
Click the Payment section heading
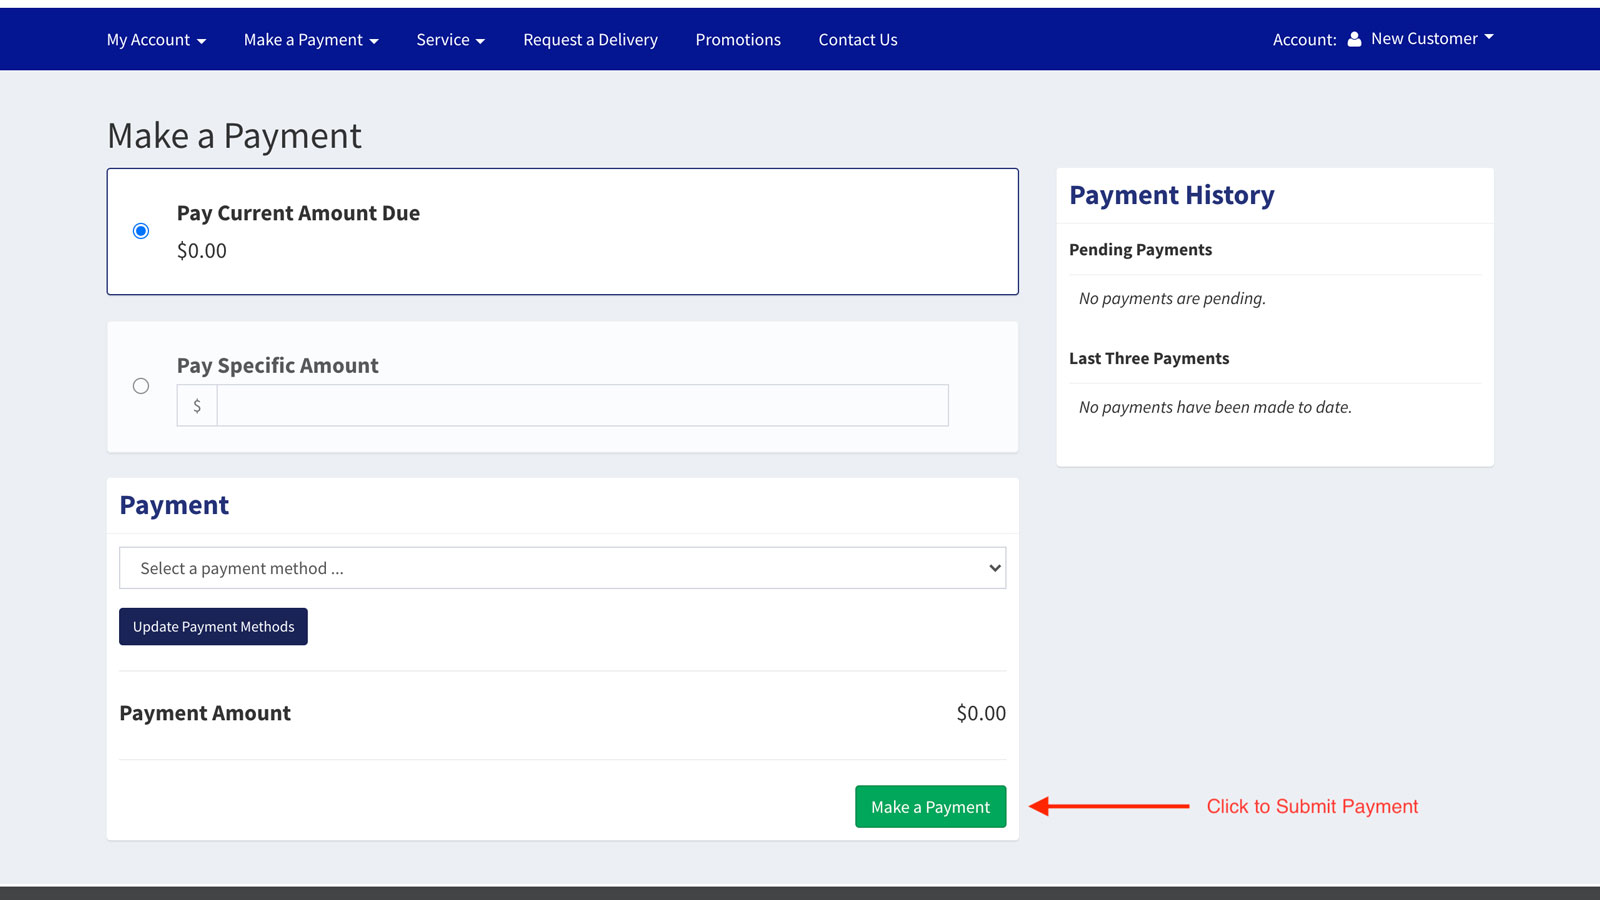[174, 505]
